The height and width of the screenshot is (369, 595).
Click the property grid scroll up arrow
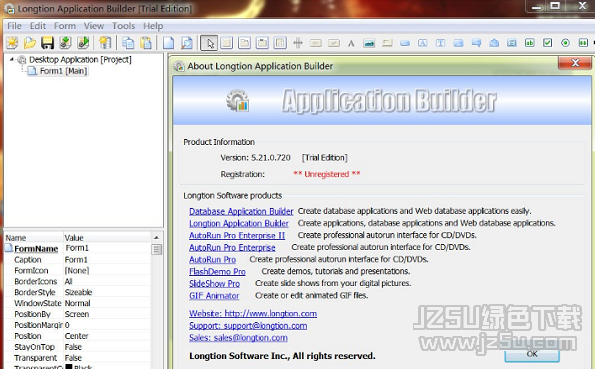pos(156,238)
